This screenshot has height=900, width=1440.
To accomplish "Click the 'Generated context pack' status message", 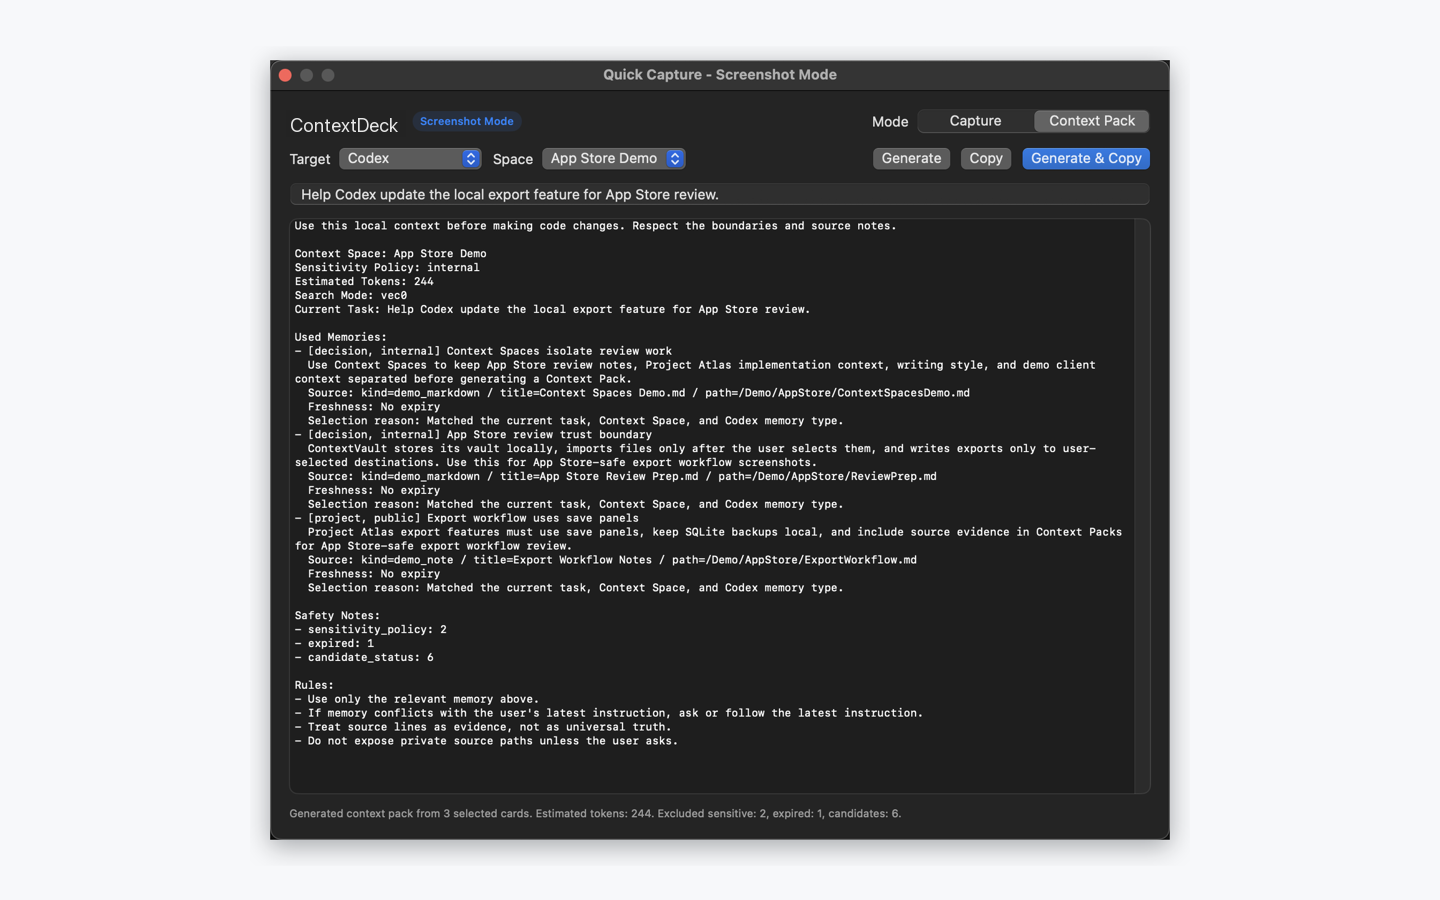I will pyautogui.click(x=595, y=814).
